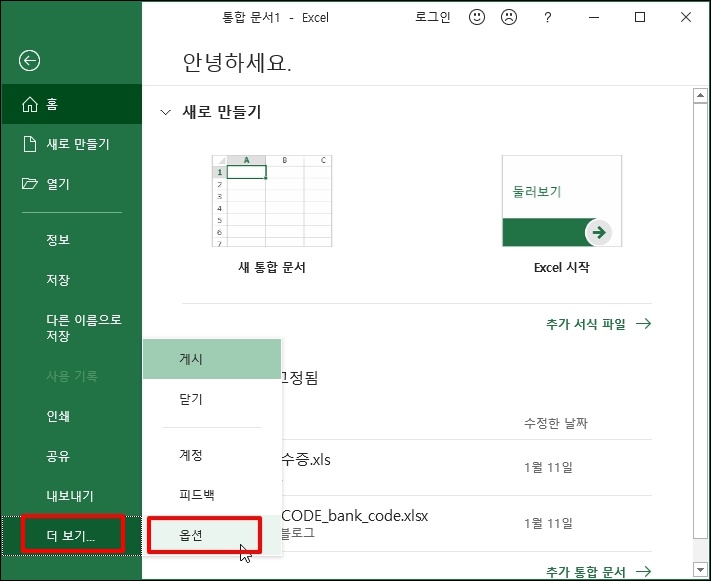Choose 다른 이름으로 저장
Screen dimensions: 711x581
(x=72, y=327)
